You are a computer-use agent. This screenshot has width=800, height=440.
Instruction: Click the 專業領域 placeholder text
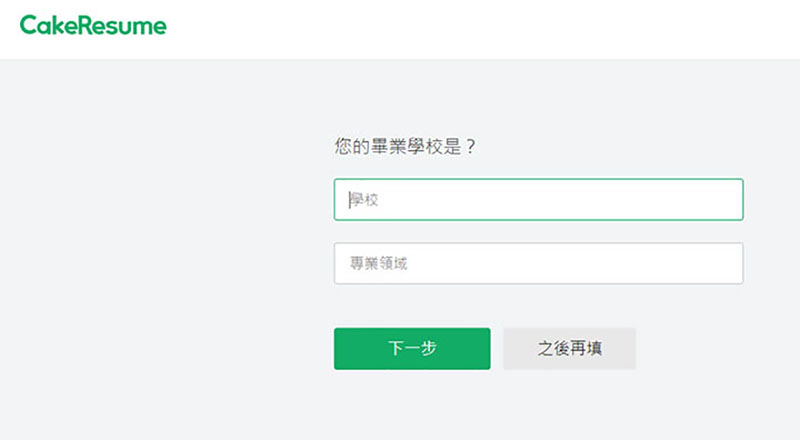click(378, 263)
